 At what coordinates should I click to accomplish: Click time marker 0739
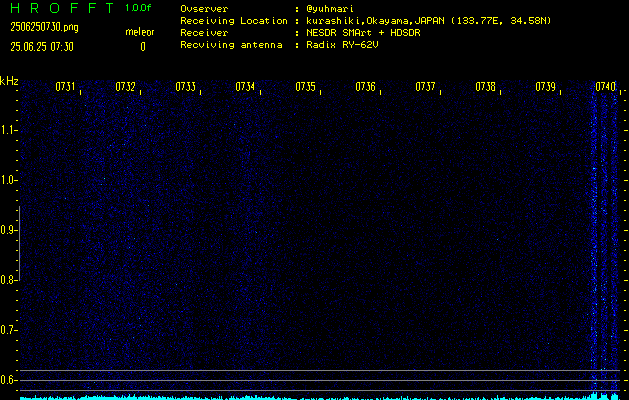click(546, 87)
